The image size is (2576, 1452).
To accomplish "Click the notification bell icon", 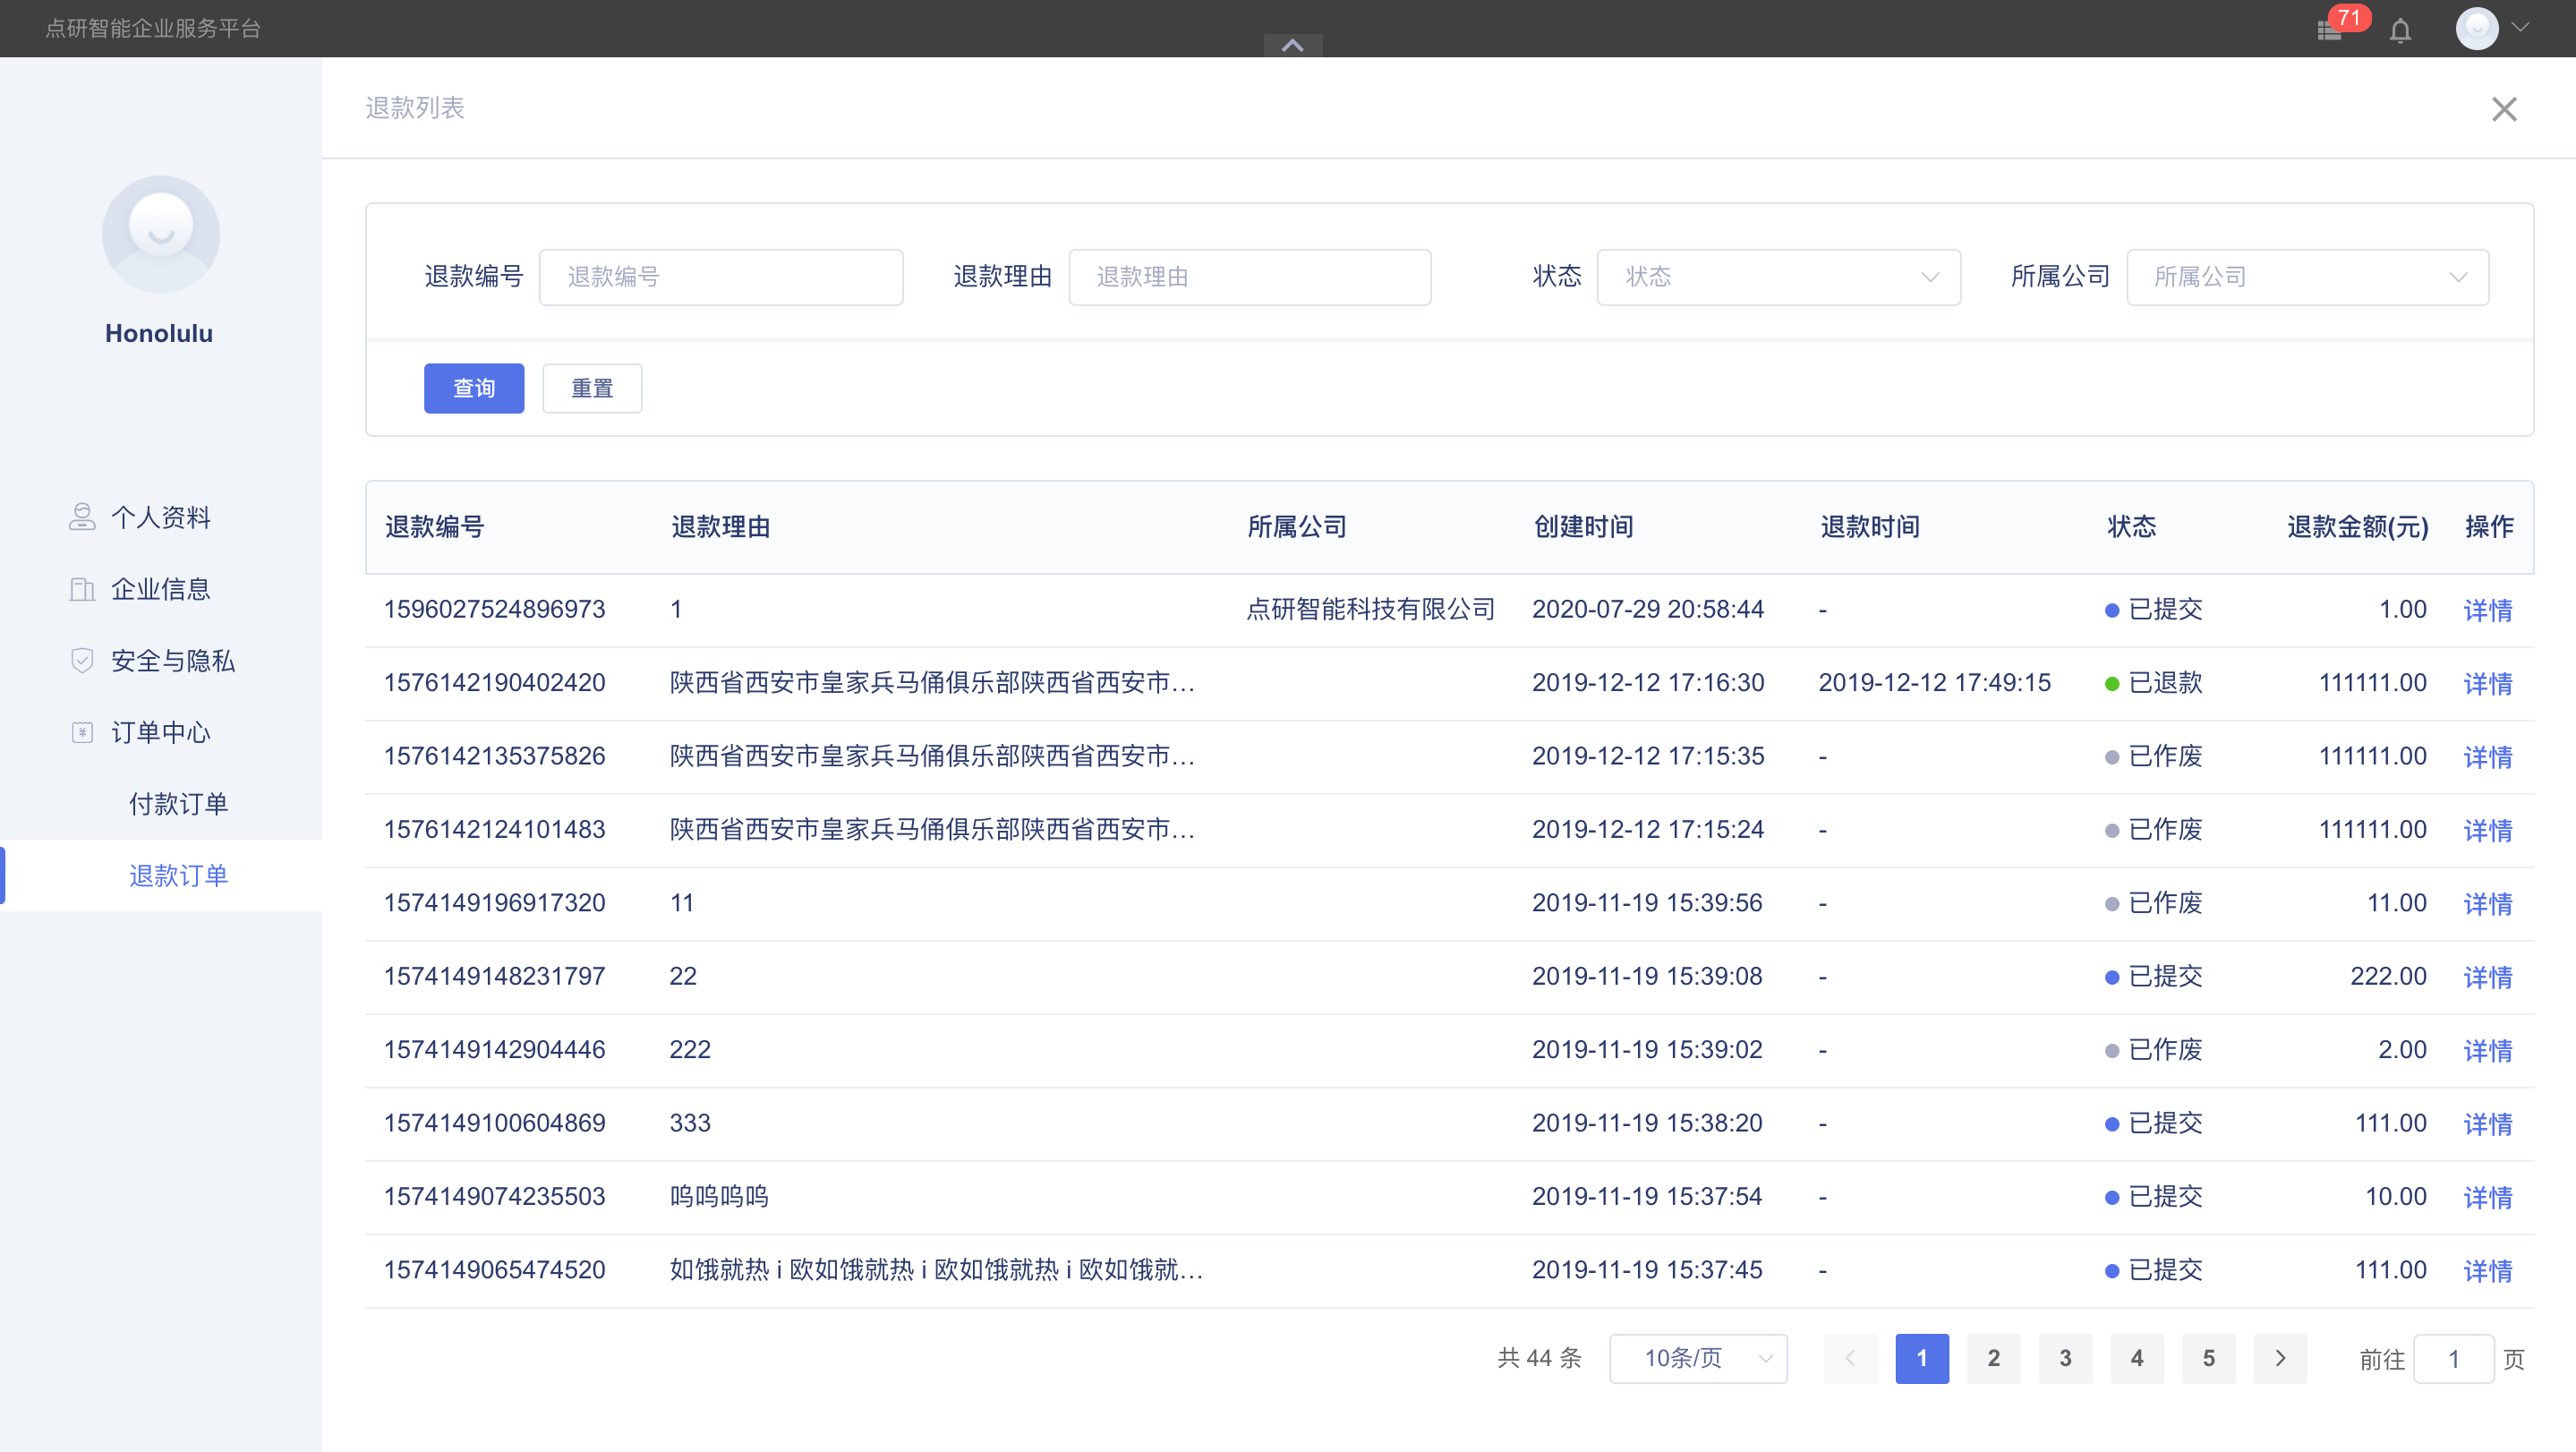I will click(x=2401, y=30).
